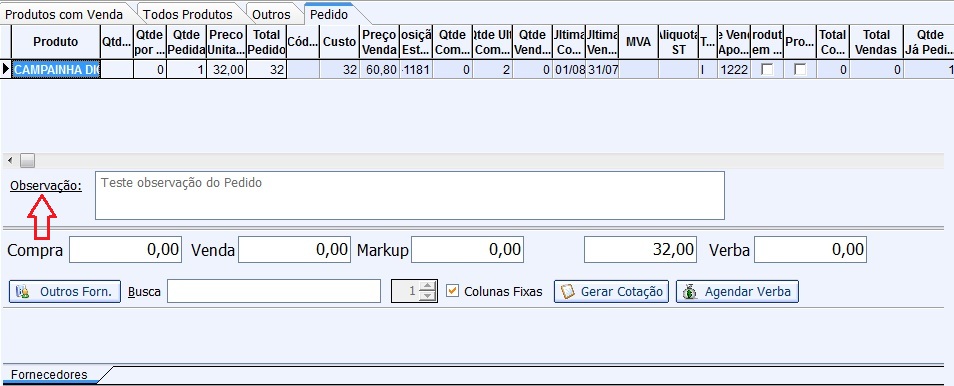
Task: Click the Qtde Pedida column header
Action: coord(186,42)
